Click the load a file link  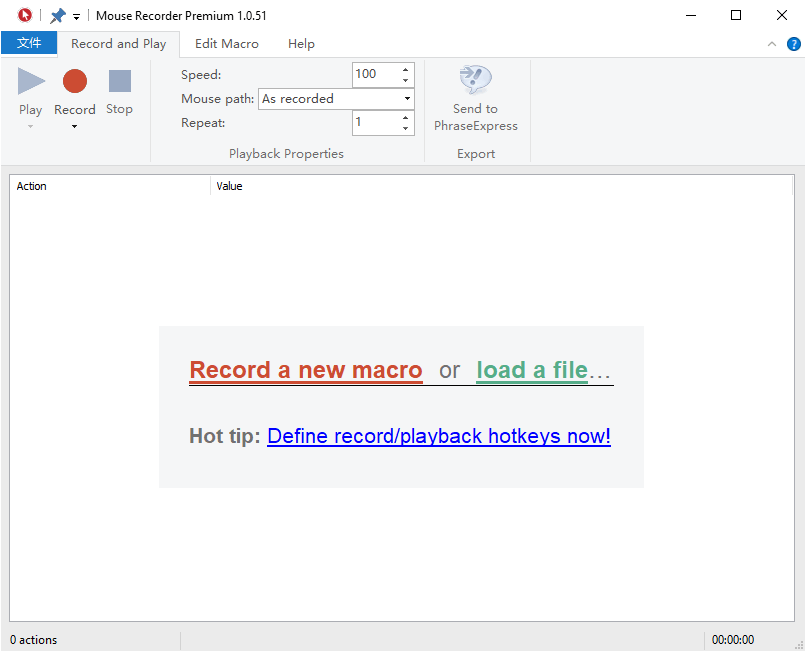tap(532, 370)
